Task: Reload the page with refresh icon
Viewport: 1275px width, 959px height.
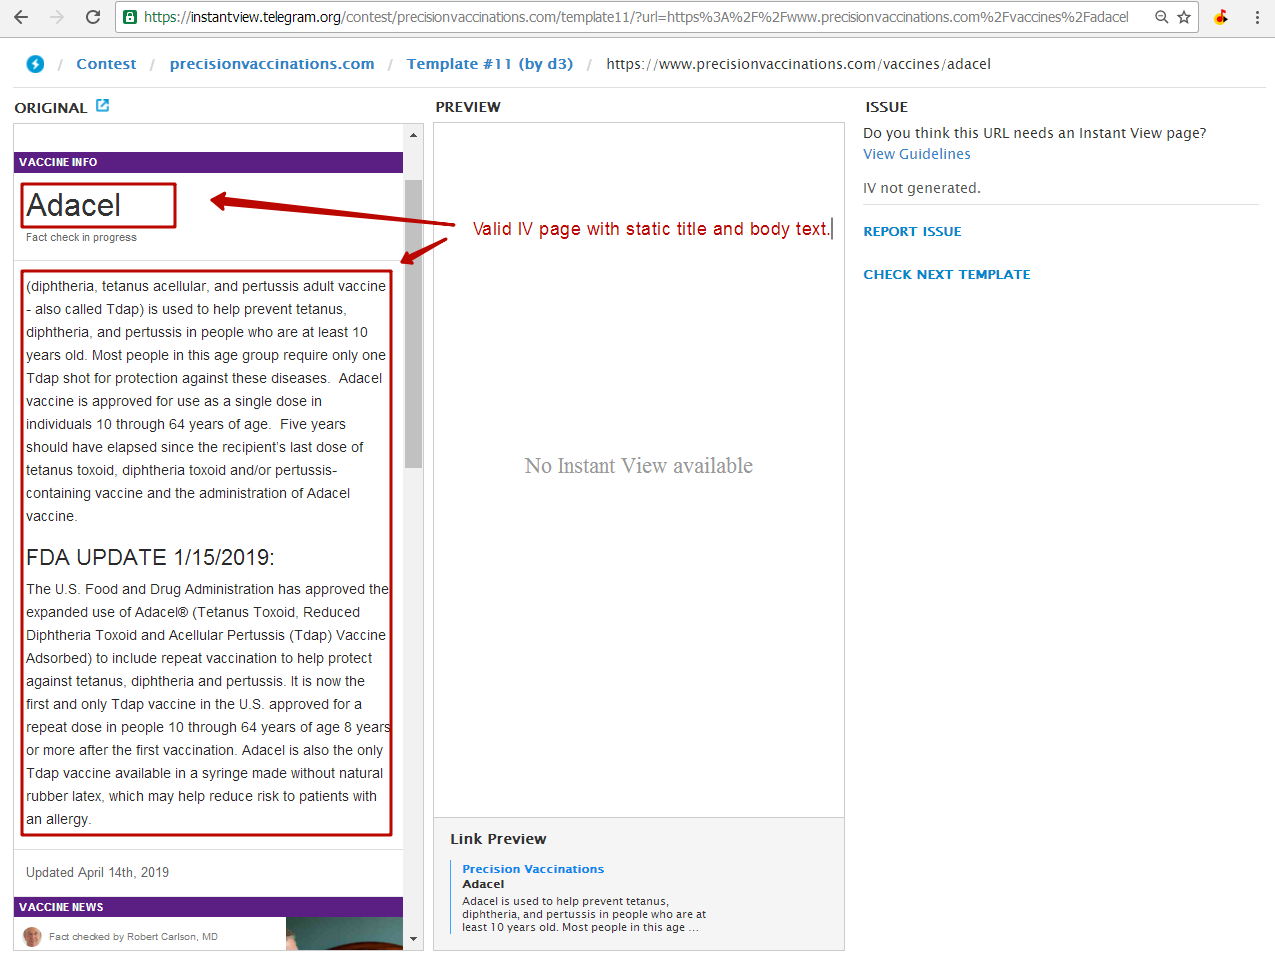Action: [93, 17]
